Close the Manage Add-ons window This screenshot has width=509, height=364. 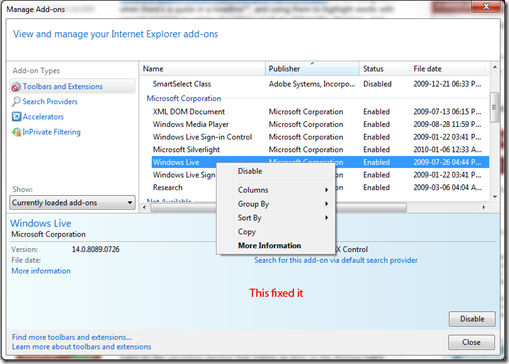pos(486,6)
